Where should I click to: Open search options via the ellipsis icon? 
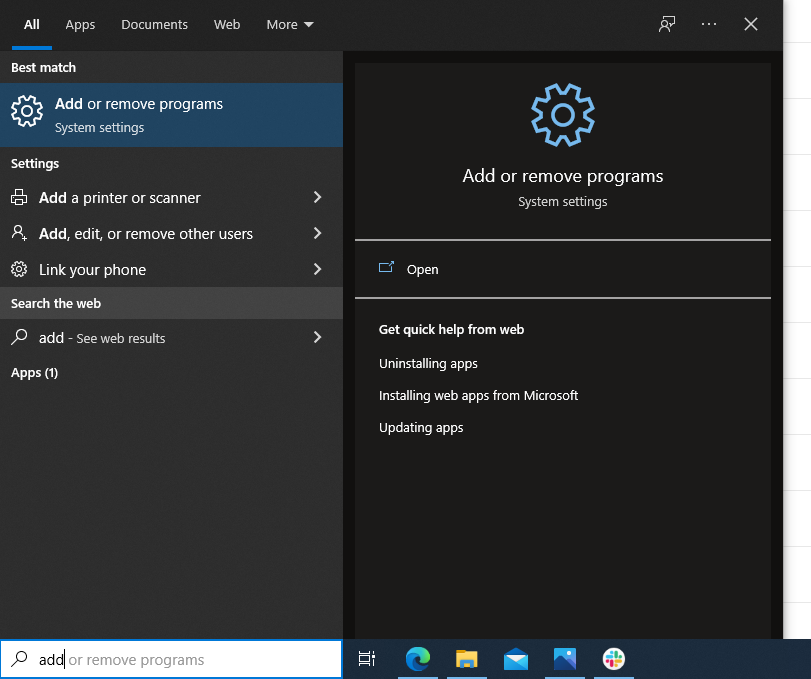click(x=709, y=23)
